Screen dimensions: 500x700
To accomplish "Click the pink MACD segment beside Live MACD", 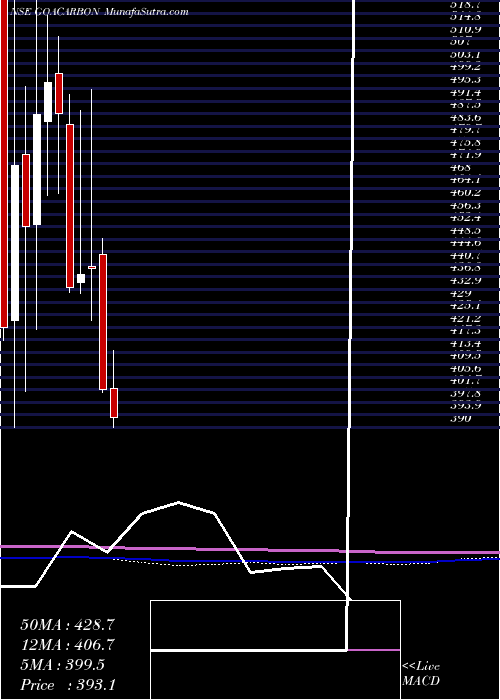I will pos(374,650).
